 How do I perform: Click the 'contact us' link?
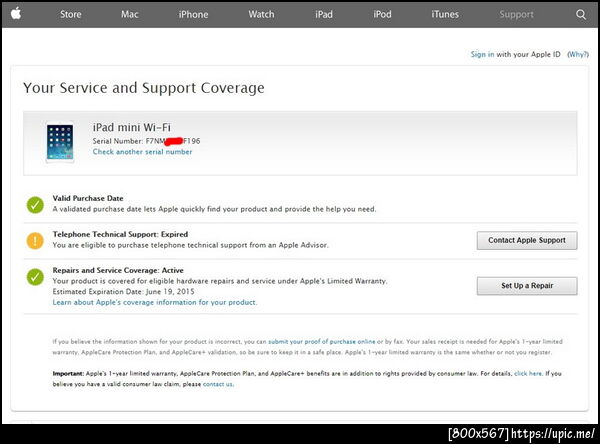click(218, 384)
